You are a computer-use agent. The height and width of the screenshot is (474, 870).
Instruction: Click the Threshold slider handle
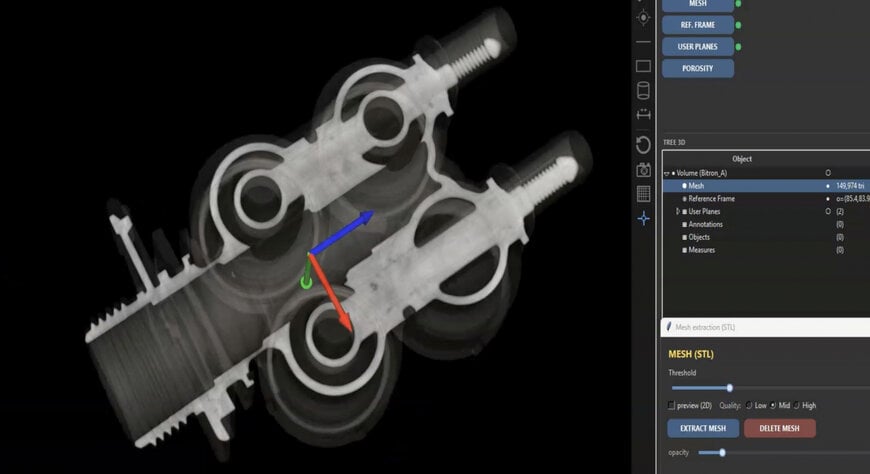point(730,388)
